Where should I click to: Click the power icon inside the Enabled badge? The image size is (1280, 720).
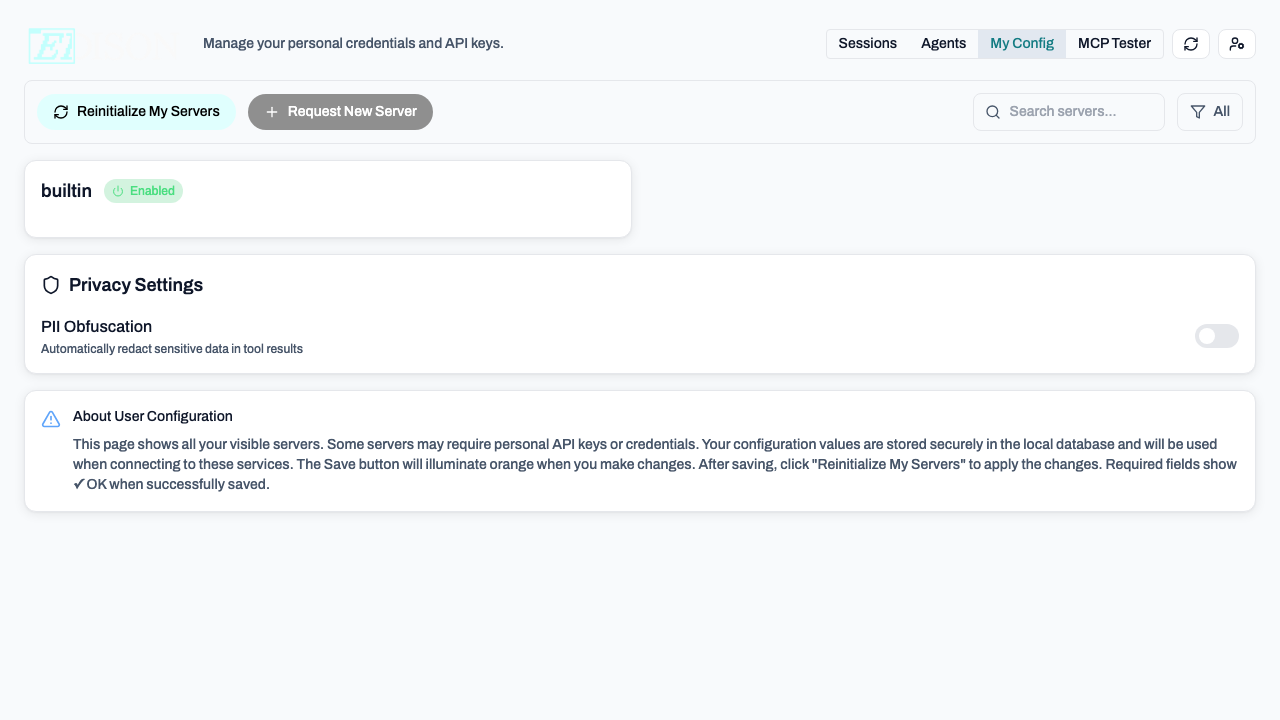pyautogui.click(x=118, y=191)
